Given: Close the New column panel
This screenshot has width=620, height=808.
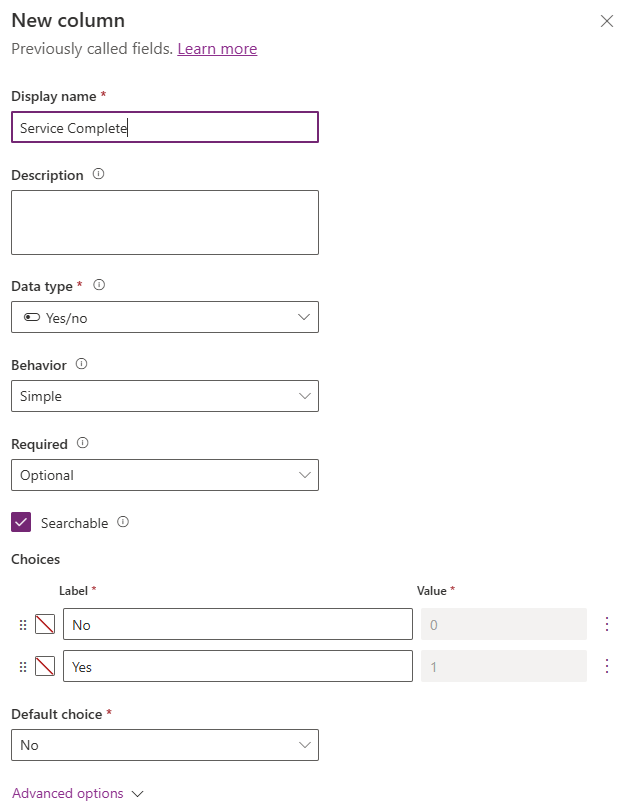Looking at the screenshot, I should point(606,20).
